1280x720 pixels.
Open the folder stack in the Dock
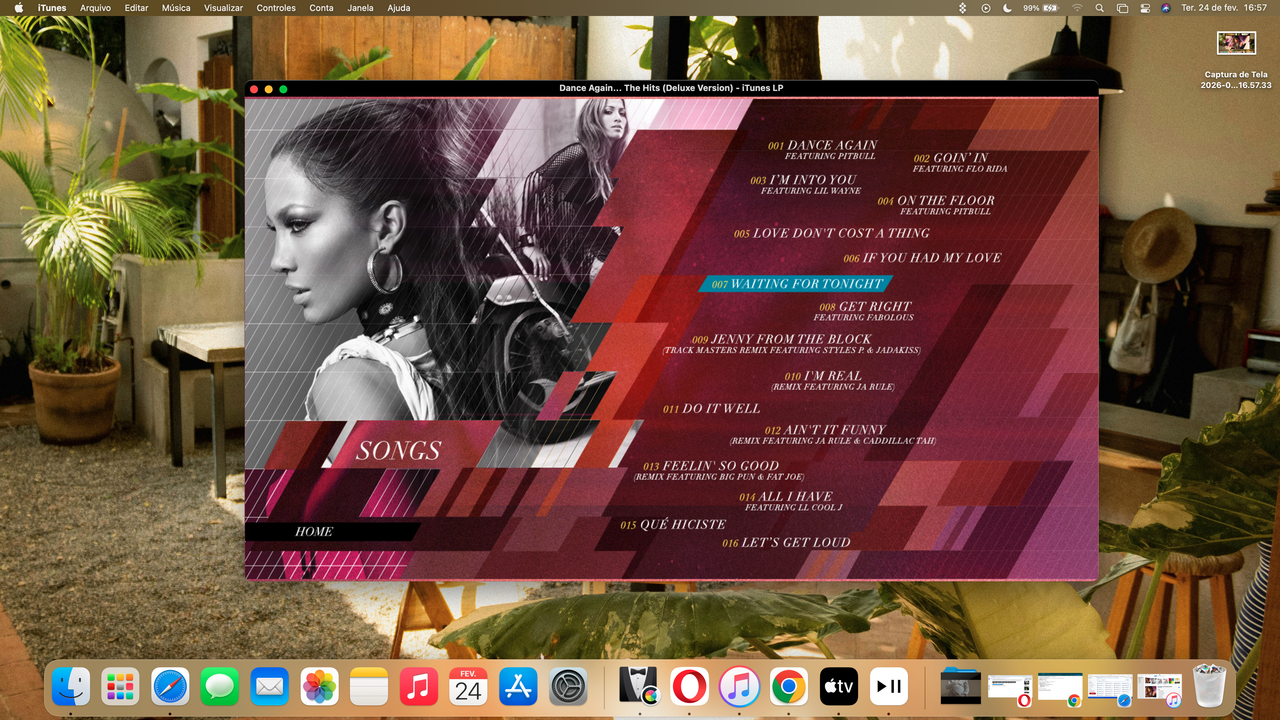click(960, 687)
